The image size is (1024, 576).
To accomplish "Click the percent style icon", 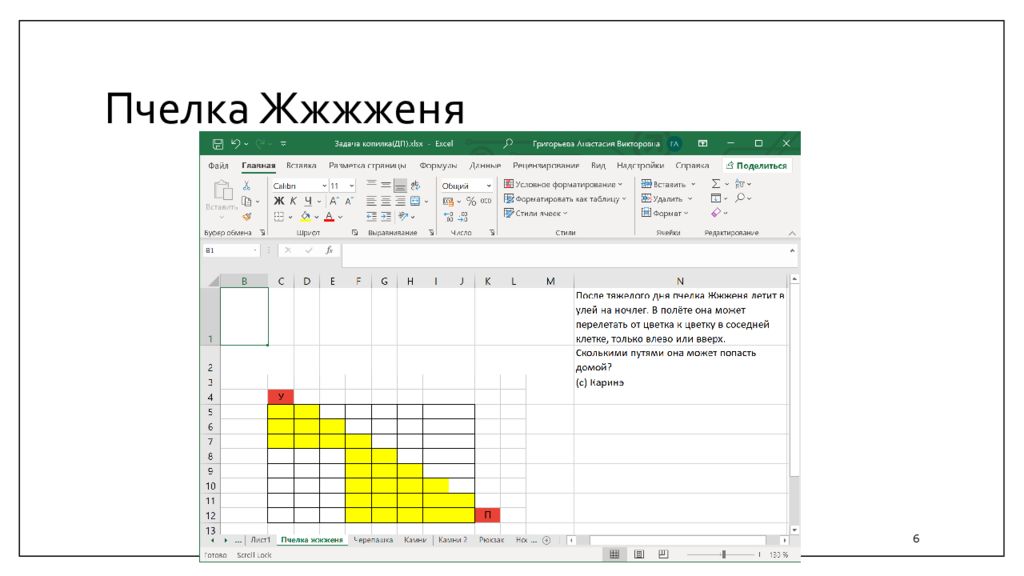I will 470,201.
